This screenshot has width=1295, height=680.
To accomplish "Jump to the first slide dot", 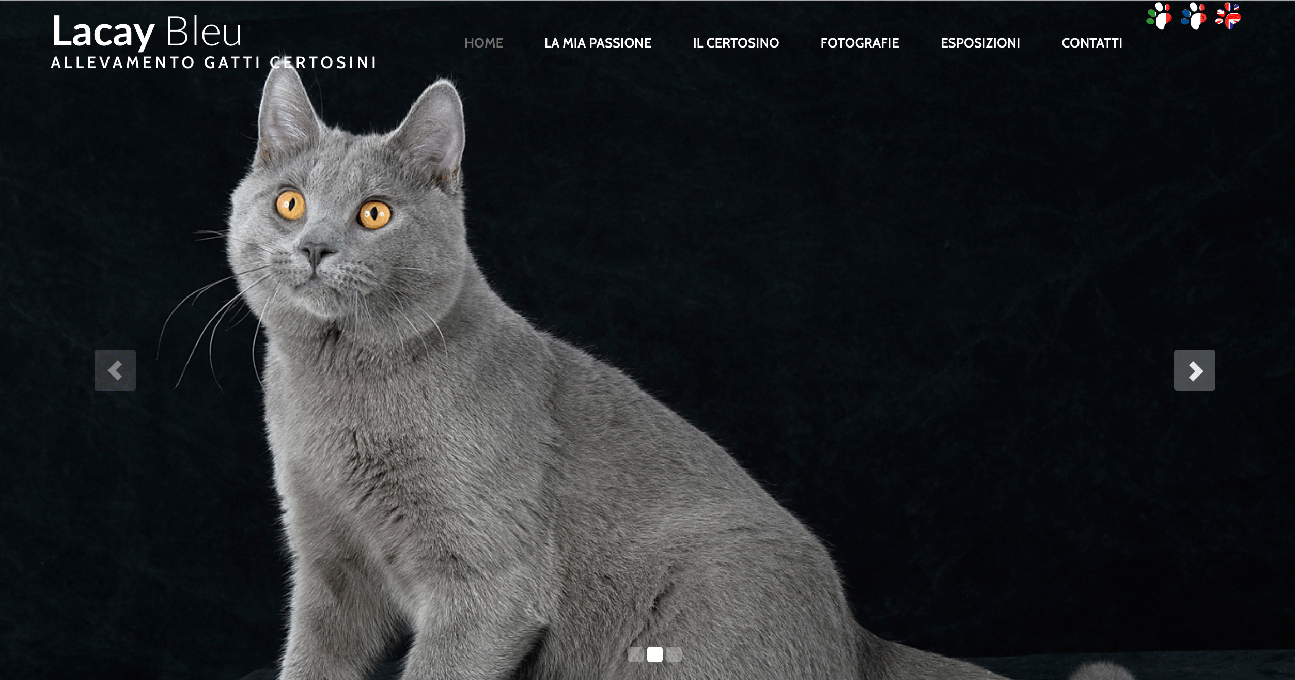I will 636,655.
